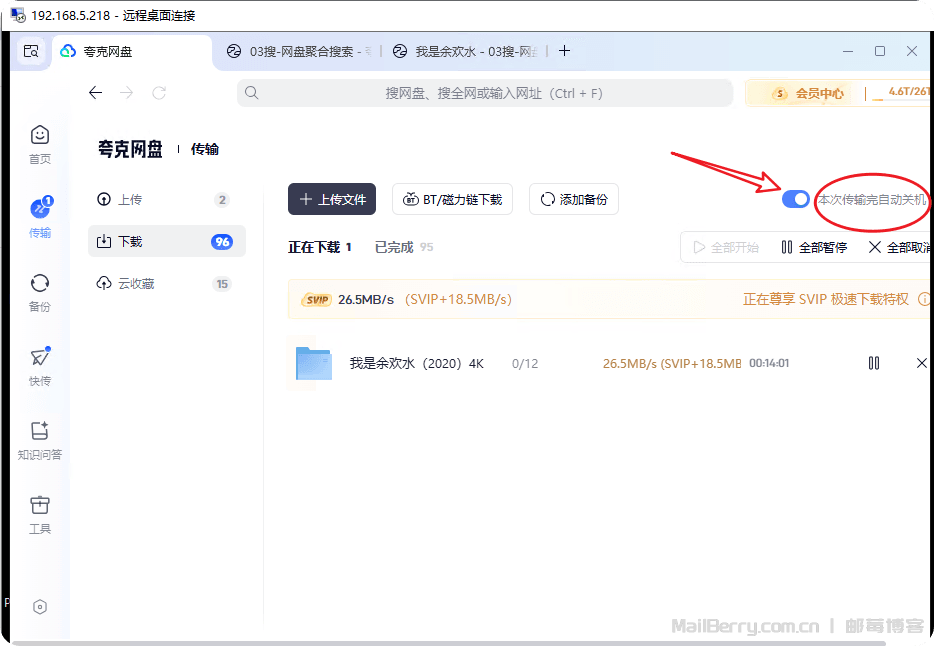Click the 全部暂停 pause all button
The height and width of the screenshot is (646, 934).
tap(814, 247)
